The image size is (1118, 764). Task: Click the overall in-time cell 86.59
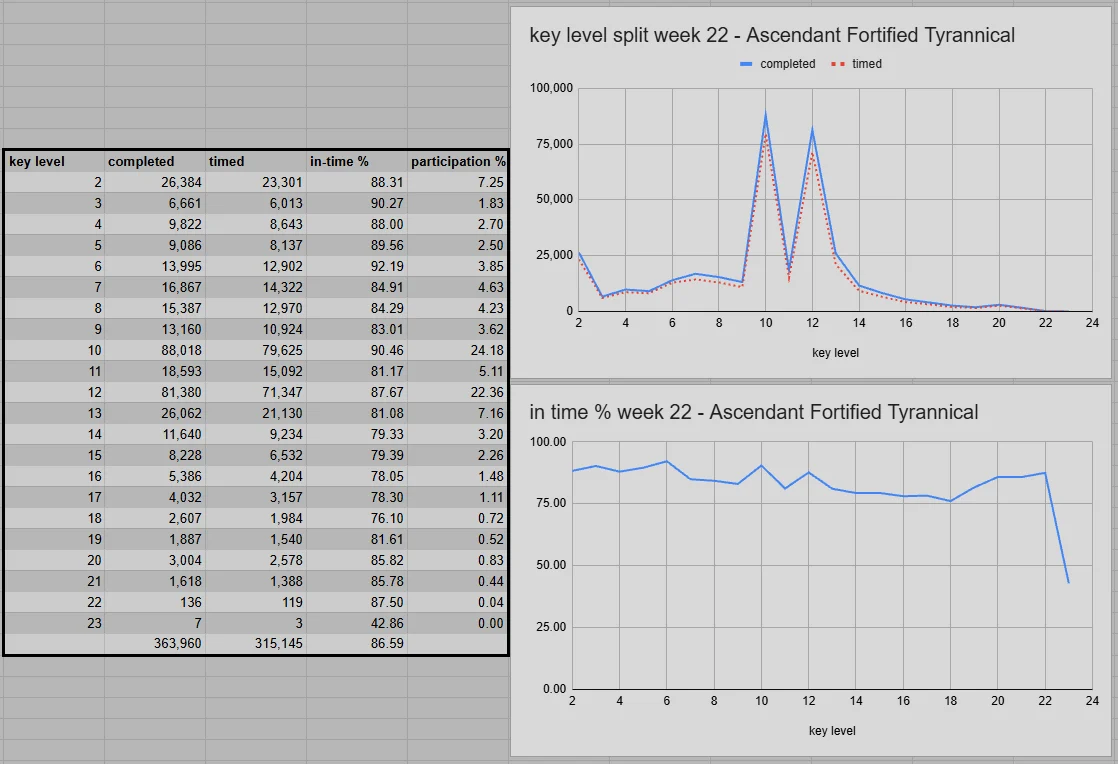[357, 643]
